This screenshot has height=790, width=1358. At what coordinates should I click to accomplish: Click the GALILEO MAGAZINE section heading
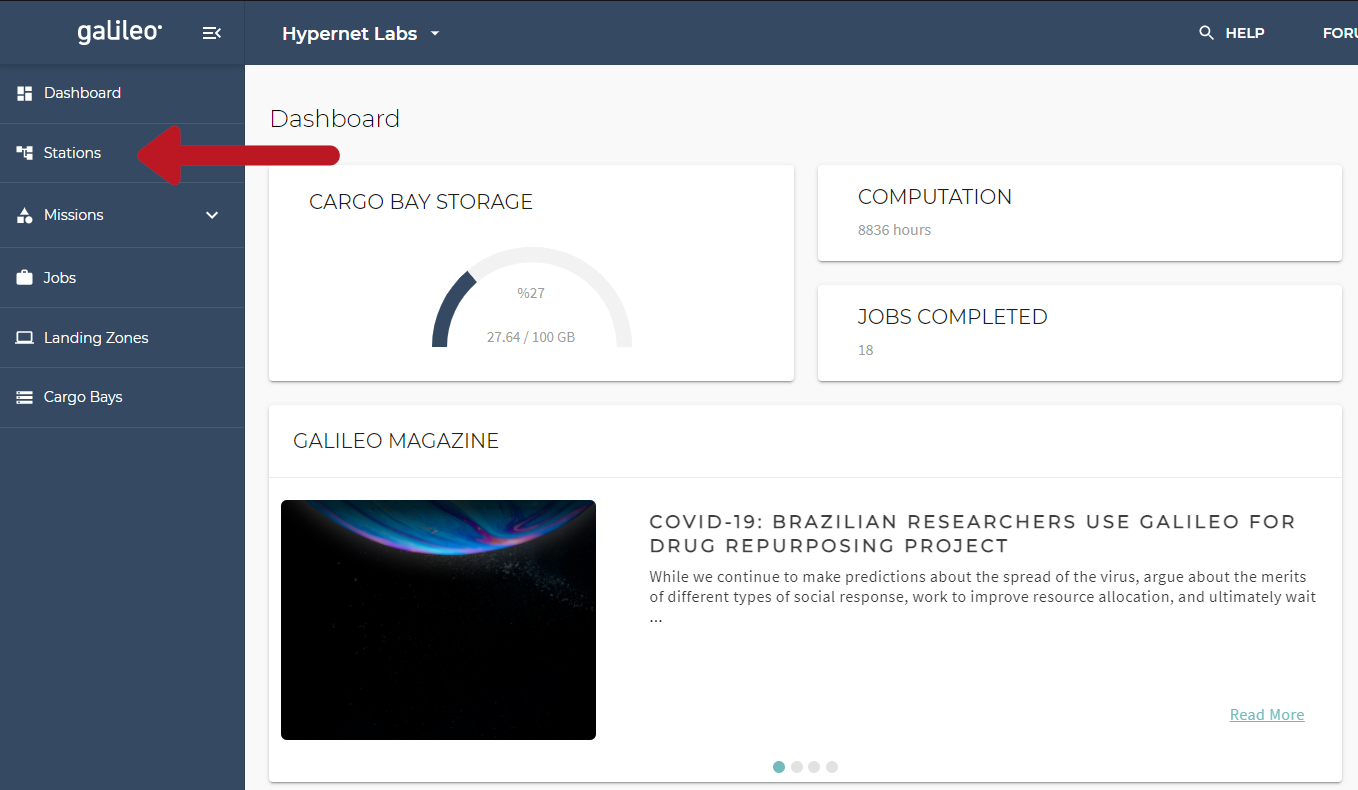396,441
